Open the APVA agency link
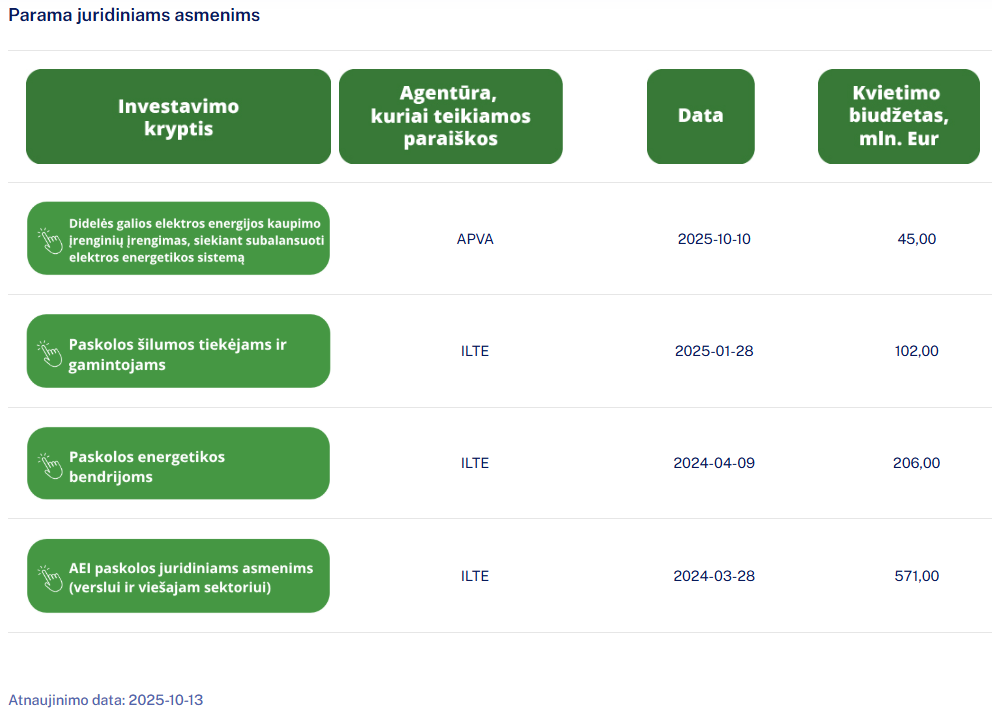 475,239
